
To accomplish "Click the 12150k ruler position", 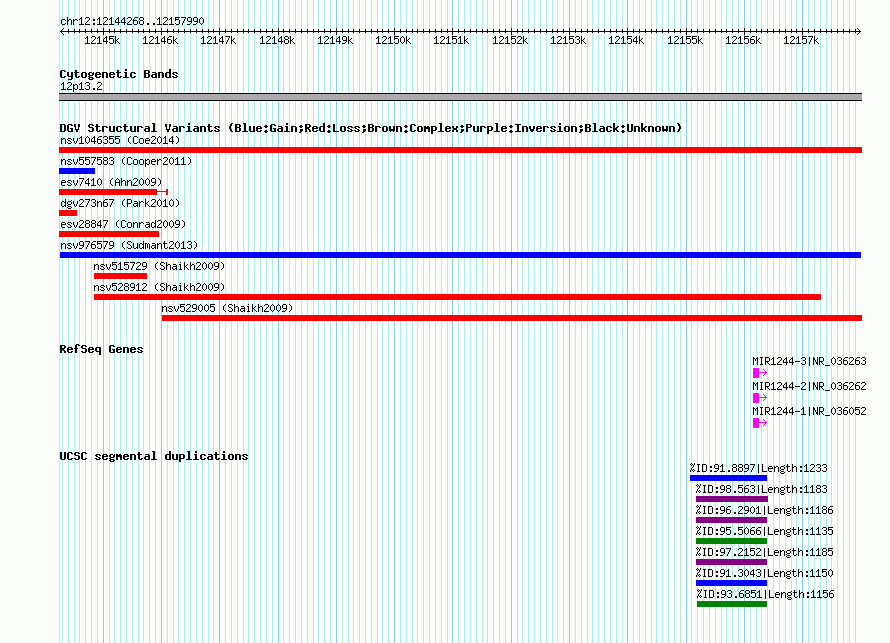I will [x=393, y=40].
